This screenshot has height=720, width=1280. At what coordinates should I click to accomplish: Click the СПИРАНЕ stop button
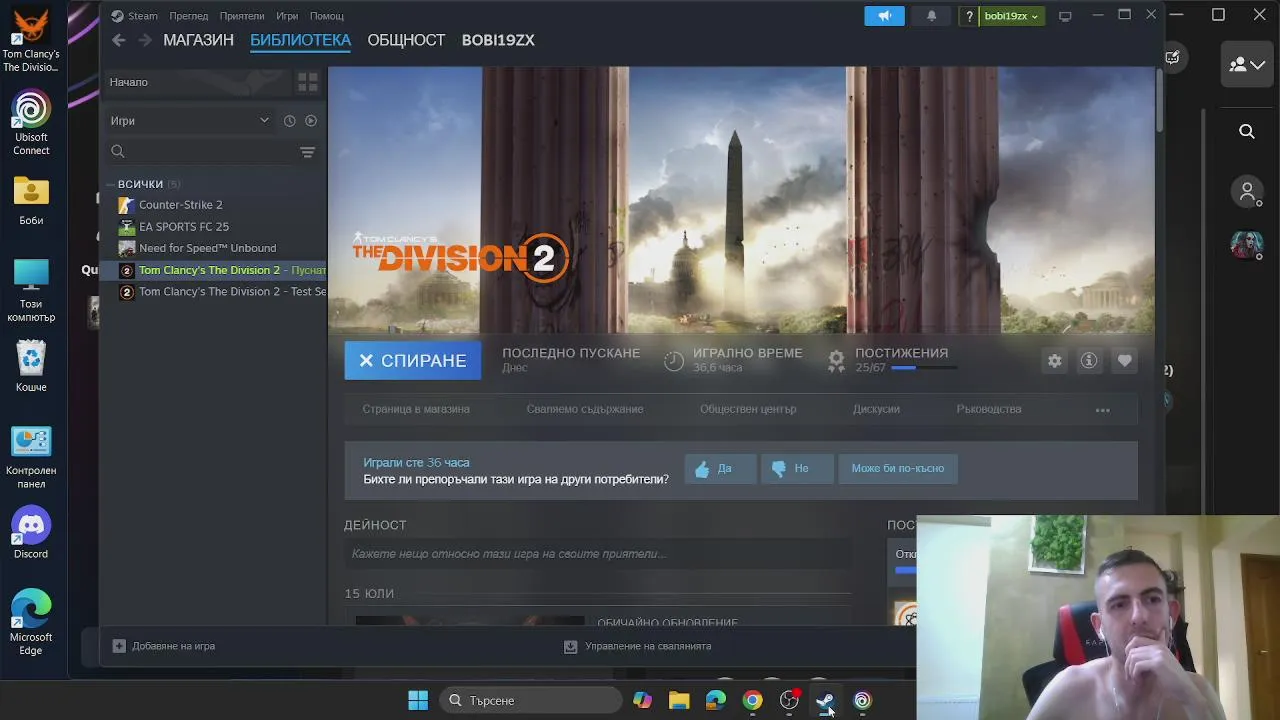click(x=412, y=361)
